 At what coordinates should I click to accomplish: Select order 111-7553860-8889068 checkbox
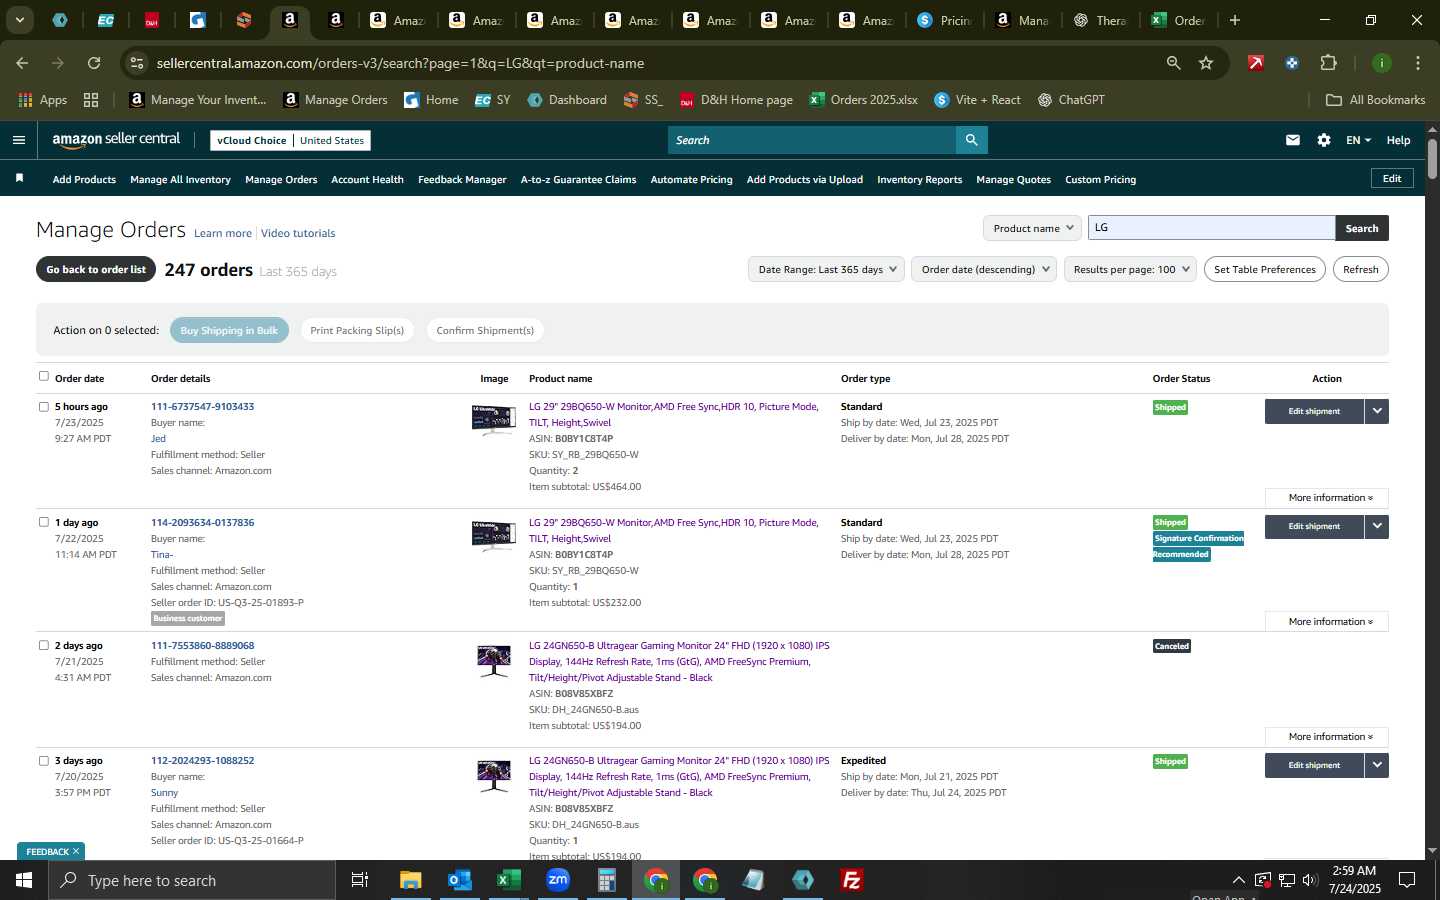pyautogui.click(x=43, y=645)
